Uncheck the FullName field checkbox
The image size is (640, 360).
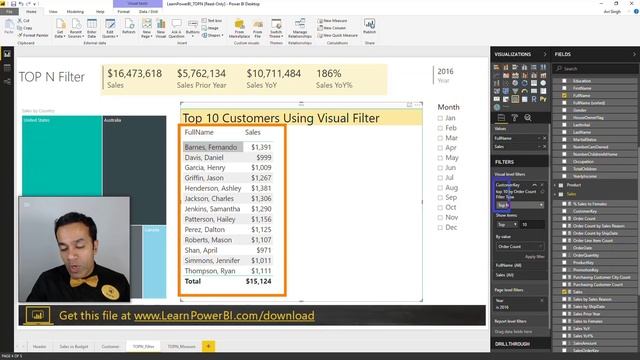564,96
